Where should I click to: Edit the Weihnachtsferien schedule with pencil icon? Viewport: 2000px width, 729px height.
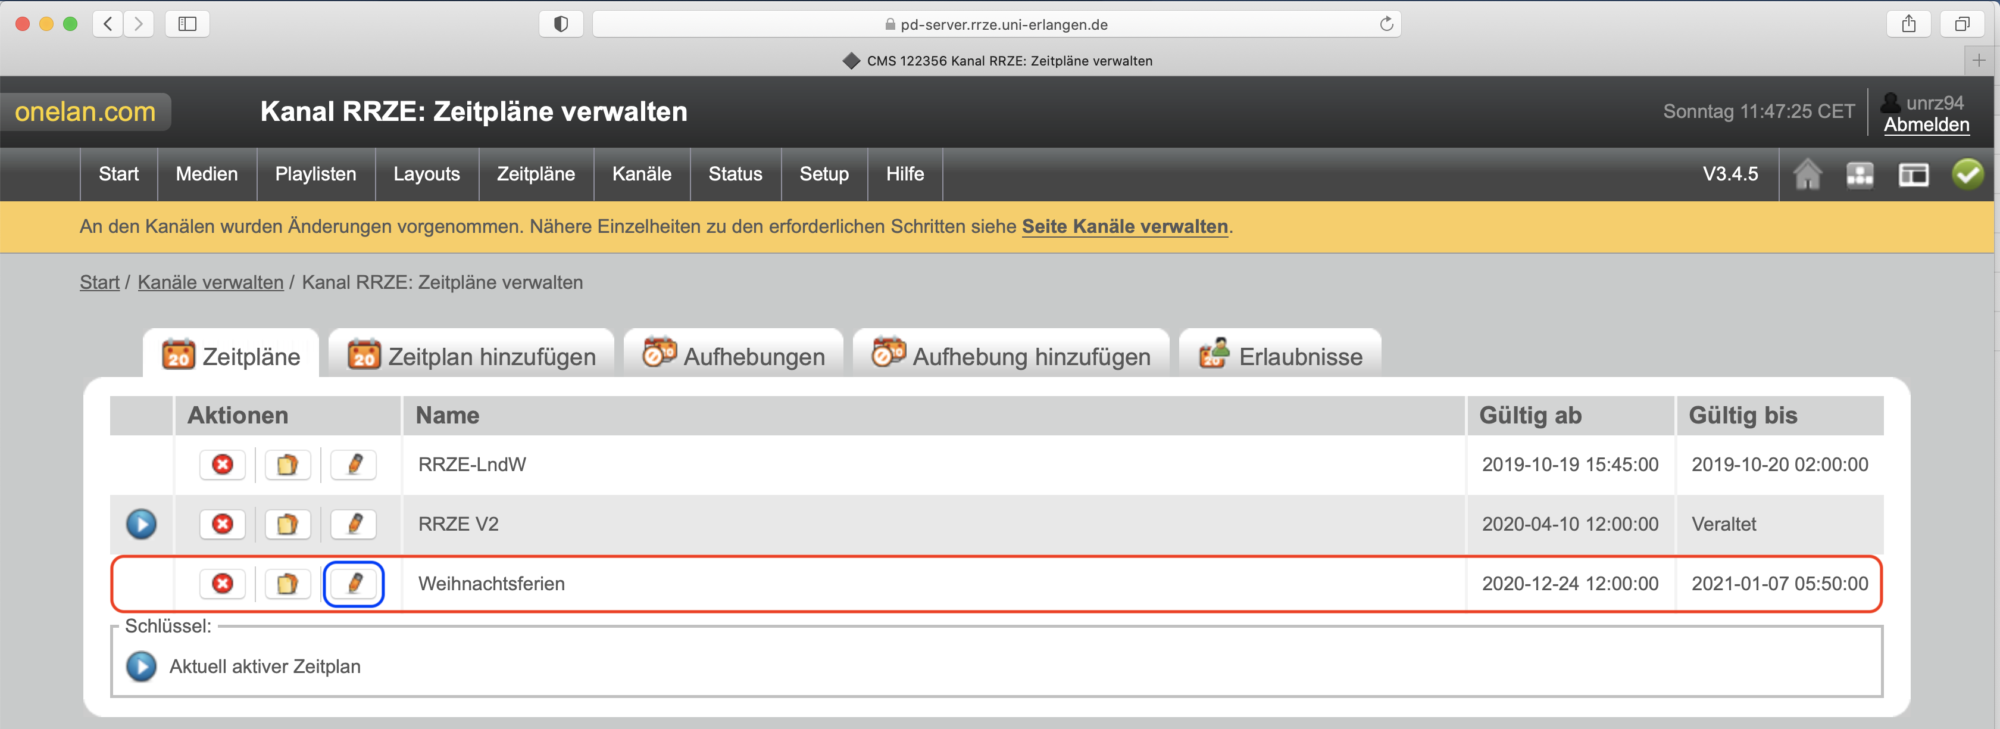click(x=354, y=584)
